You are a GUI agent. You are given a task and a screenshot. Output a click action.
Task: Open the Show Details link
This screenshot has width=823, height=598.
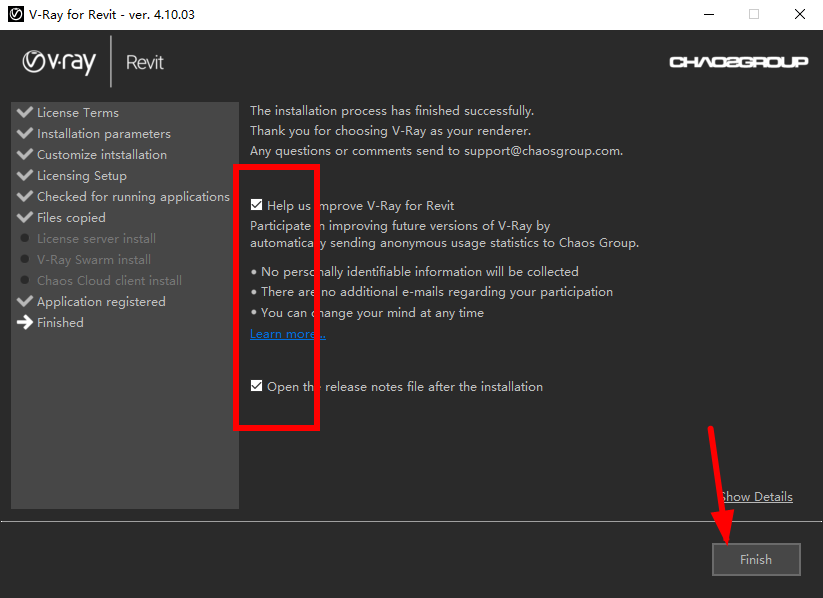click(x=756, y=497)
